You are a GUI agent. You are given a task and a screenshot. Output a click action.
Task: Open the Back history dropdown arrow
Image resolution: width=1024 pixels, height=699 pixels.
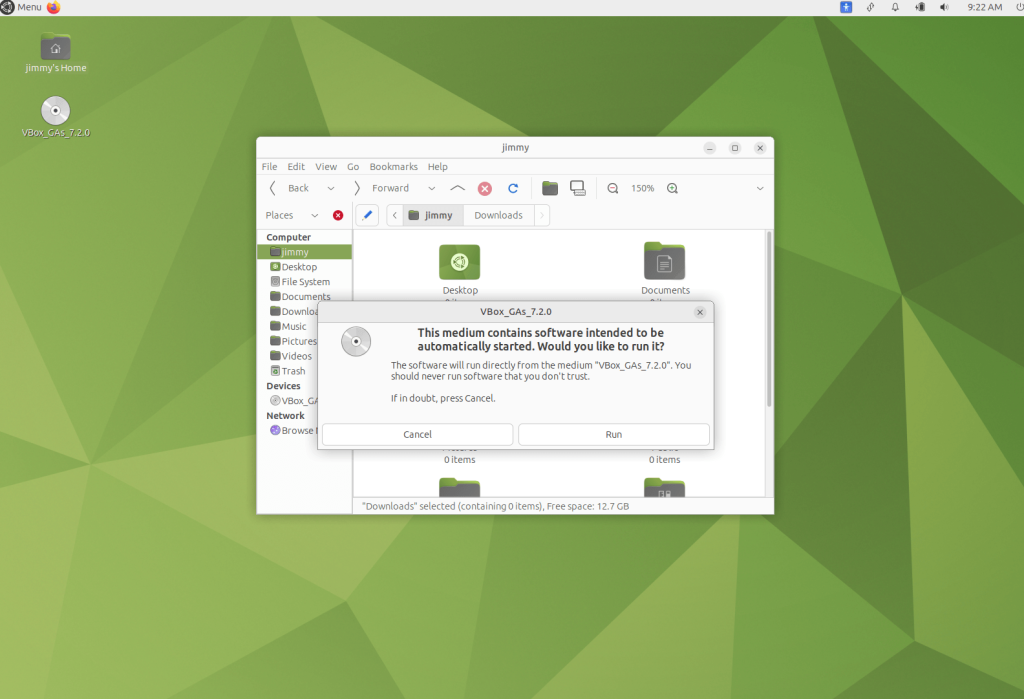[x=331, y=188]
